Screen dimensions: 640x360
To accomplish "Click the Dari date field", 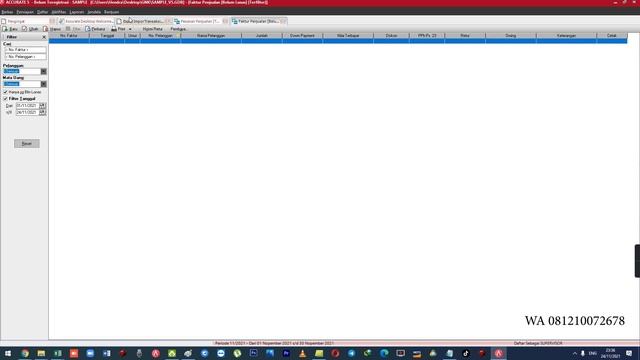I will pyautogui.click(x=27, y=106).
